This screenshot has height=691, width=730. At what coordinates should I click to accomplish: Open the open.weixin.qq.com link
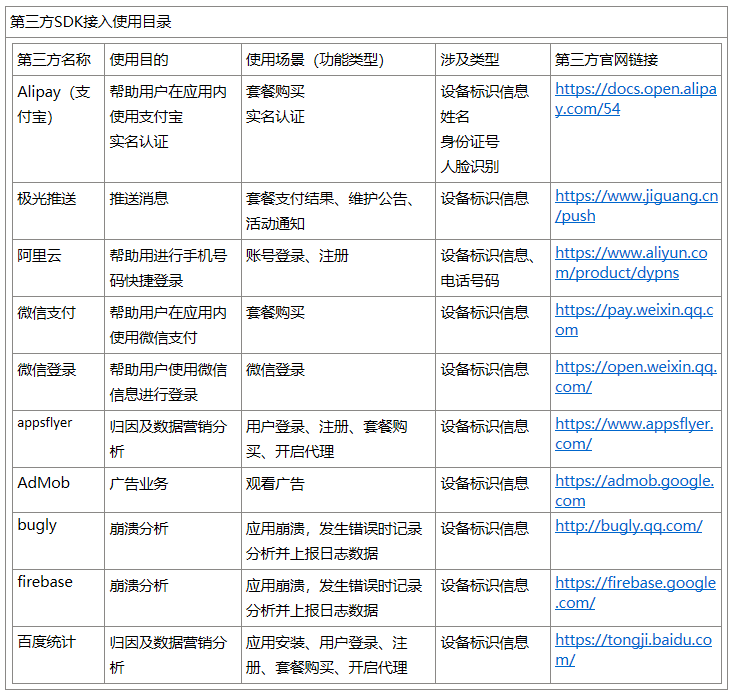point(635,377)
